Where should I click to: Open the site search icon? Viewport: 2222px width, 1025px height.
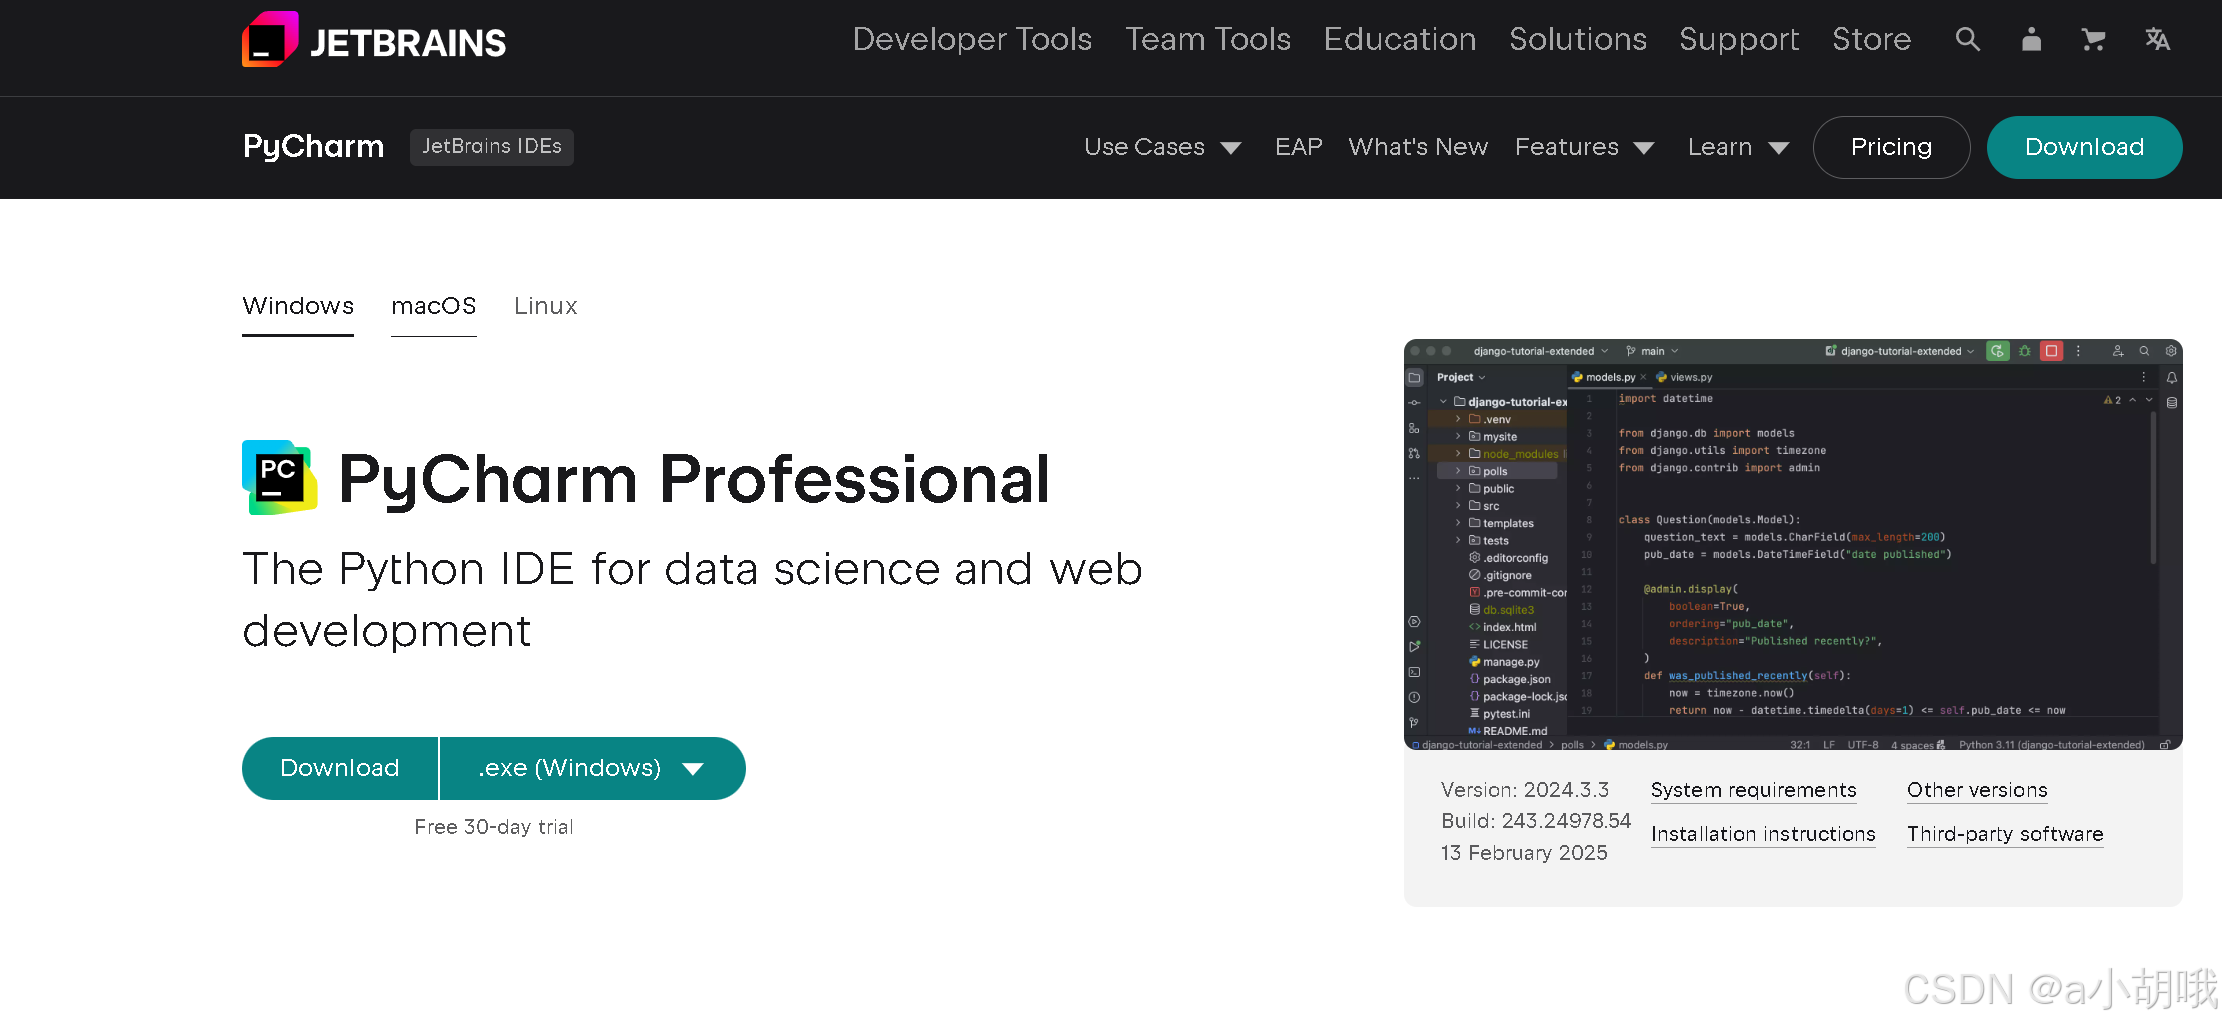coord(1967,39)
